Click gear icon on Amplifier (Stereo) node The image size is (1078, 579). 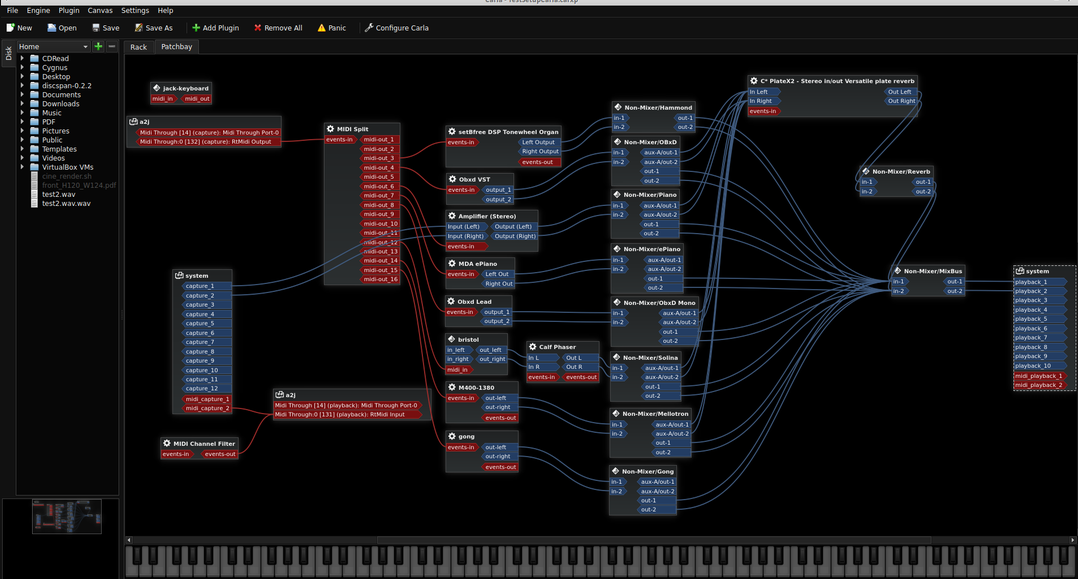pyautogui.click(x=452, y=215)
